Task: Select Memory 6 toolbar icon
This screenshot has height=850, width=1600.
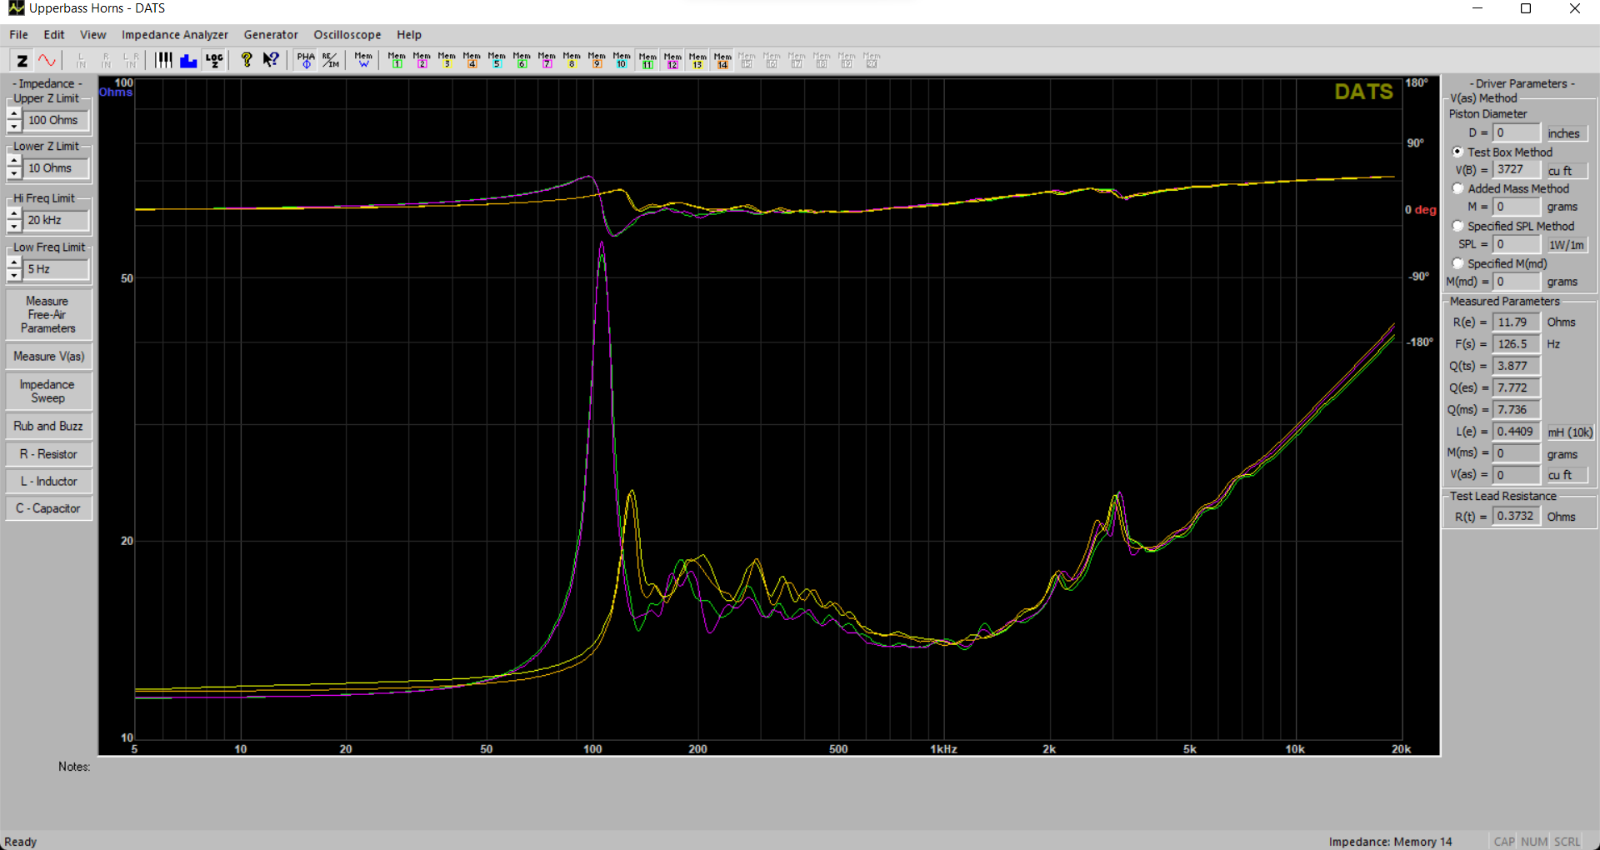Action: [x=522, y=61]
